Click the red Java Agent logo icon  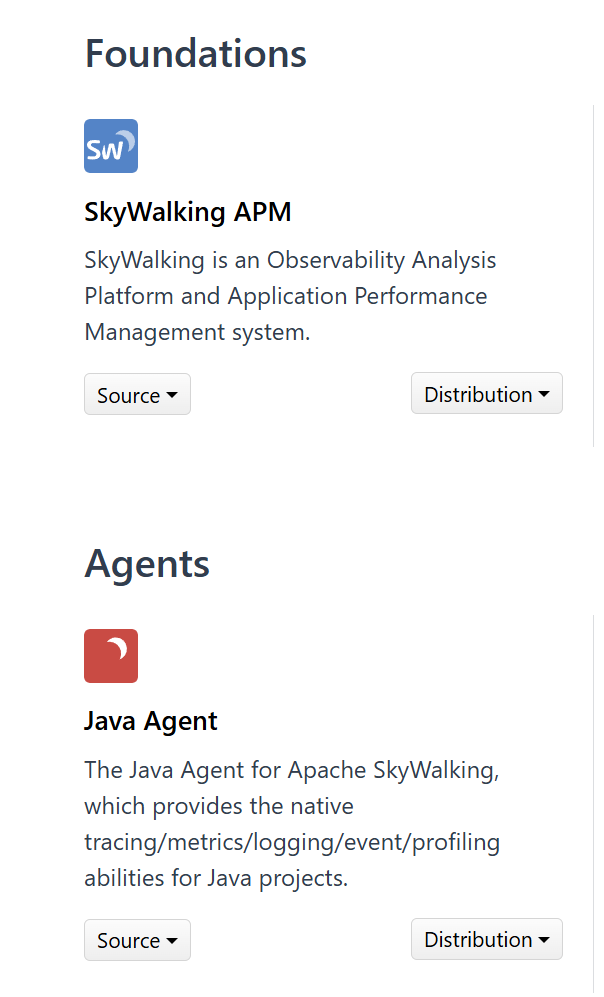pyautogui.click(x=111, y=656)
